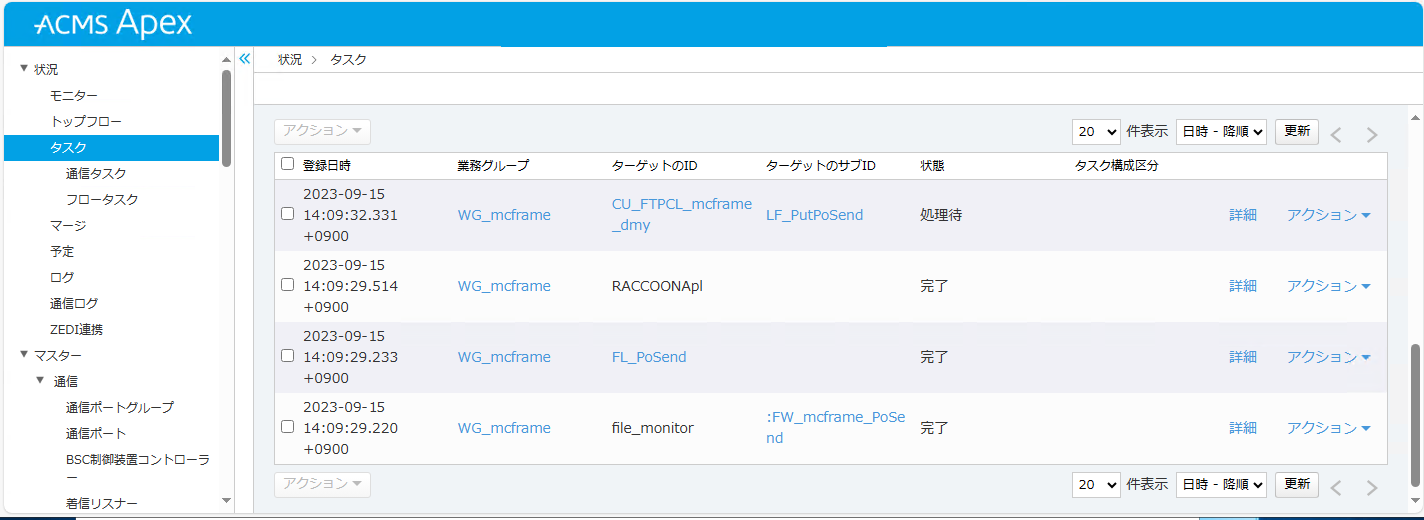
Task: Open 通信ポート in the sidebar
Action: 96,434
